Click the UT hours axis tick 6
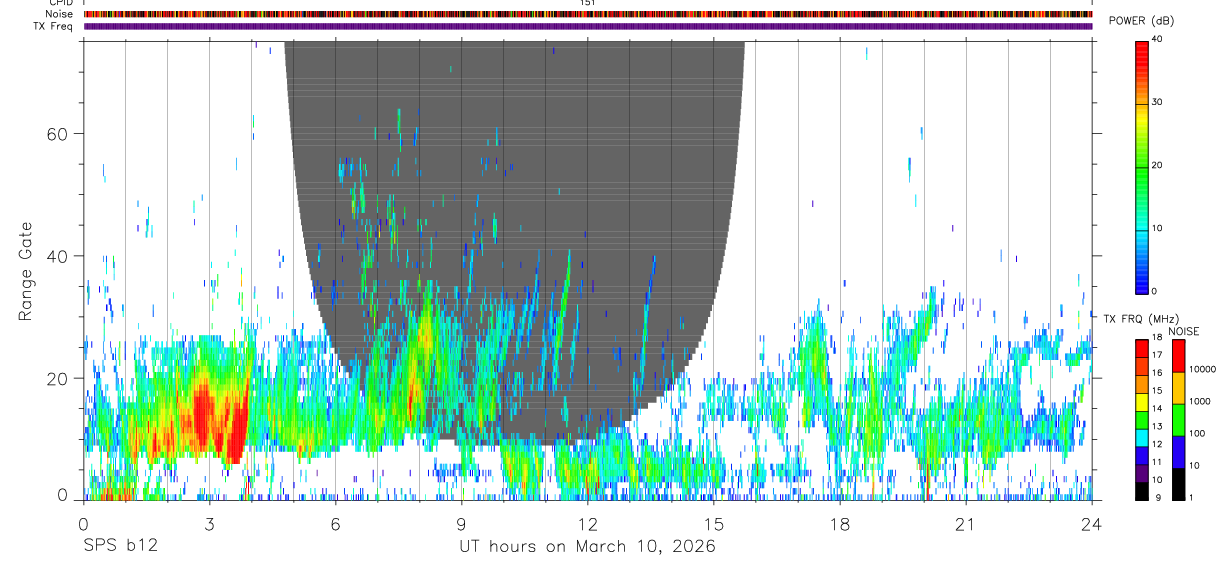 pyautogui.click(x=335, y=524)
